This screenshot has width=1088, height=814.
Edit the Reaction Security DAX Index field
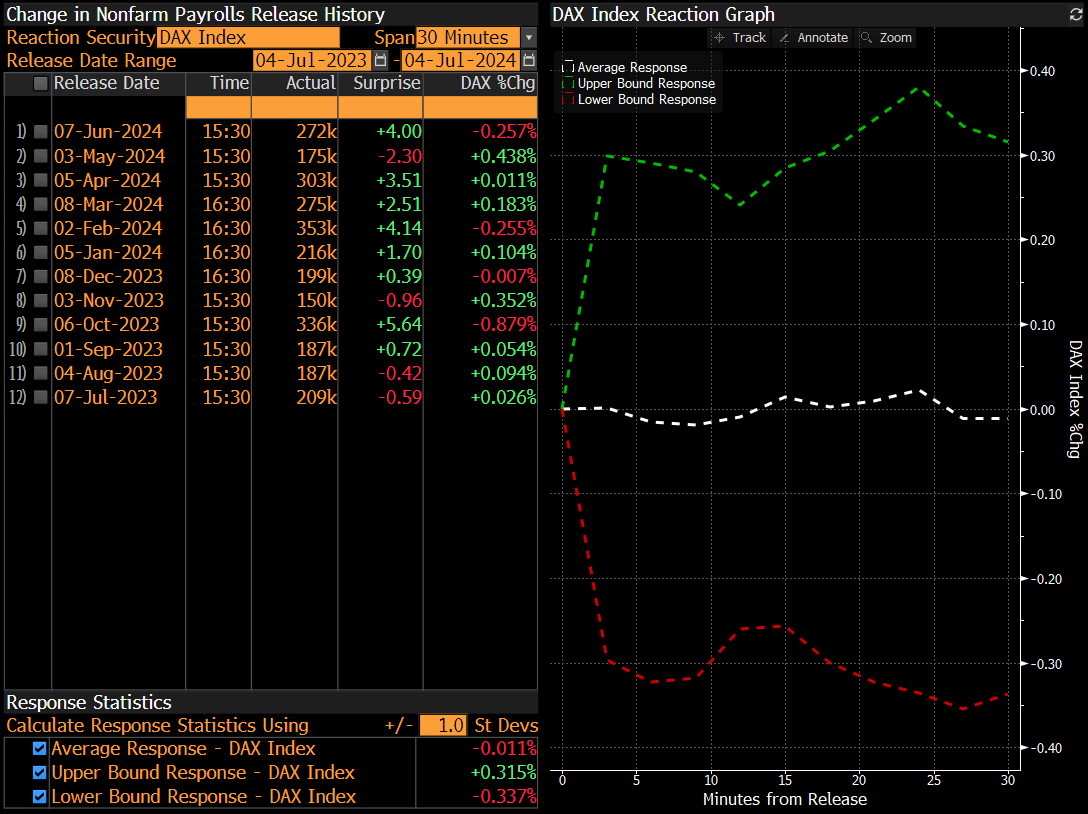click(x=248, y=37)
